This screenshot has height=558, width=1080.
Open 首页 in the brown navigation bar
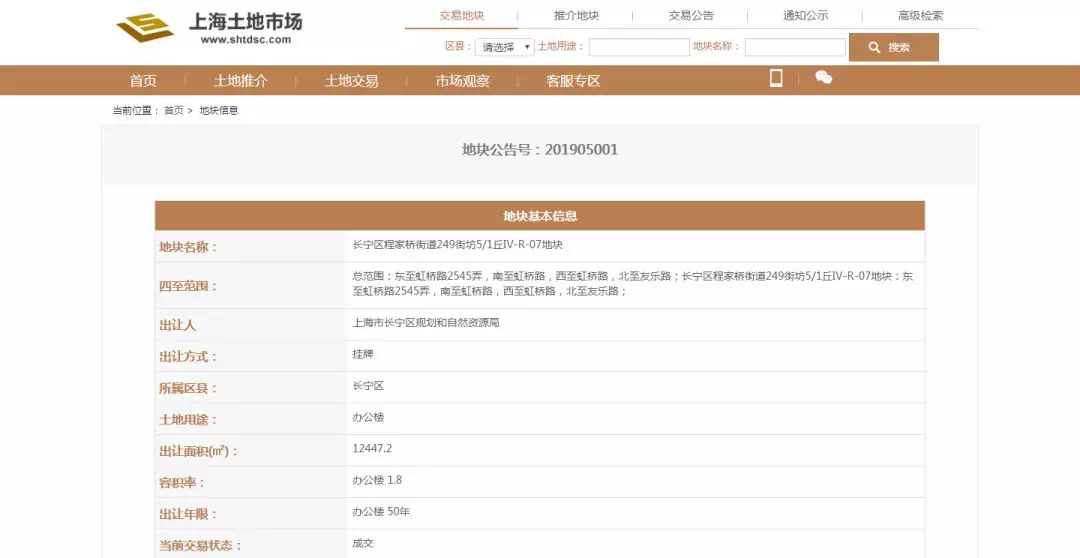click(143, 81)
